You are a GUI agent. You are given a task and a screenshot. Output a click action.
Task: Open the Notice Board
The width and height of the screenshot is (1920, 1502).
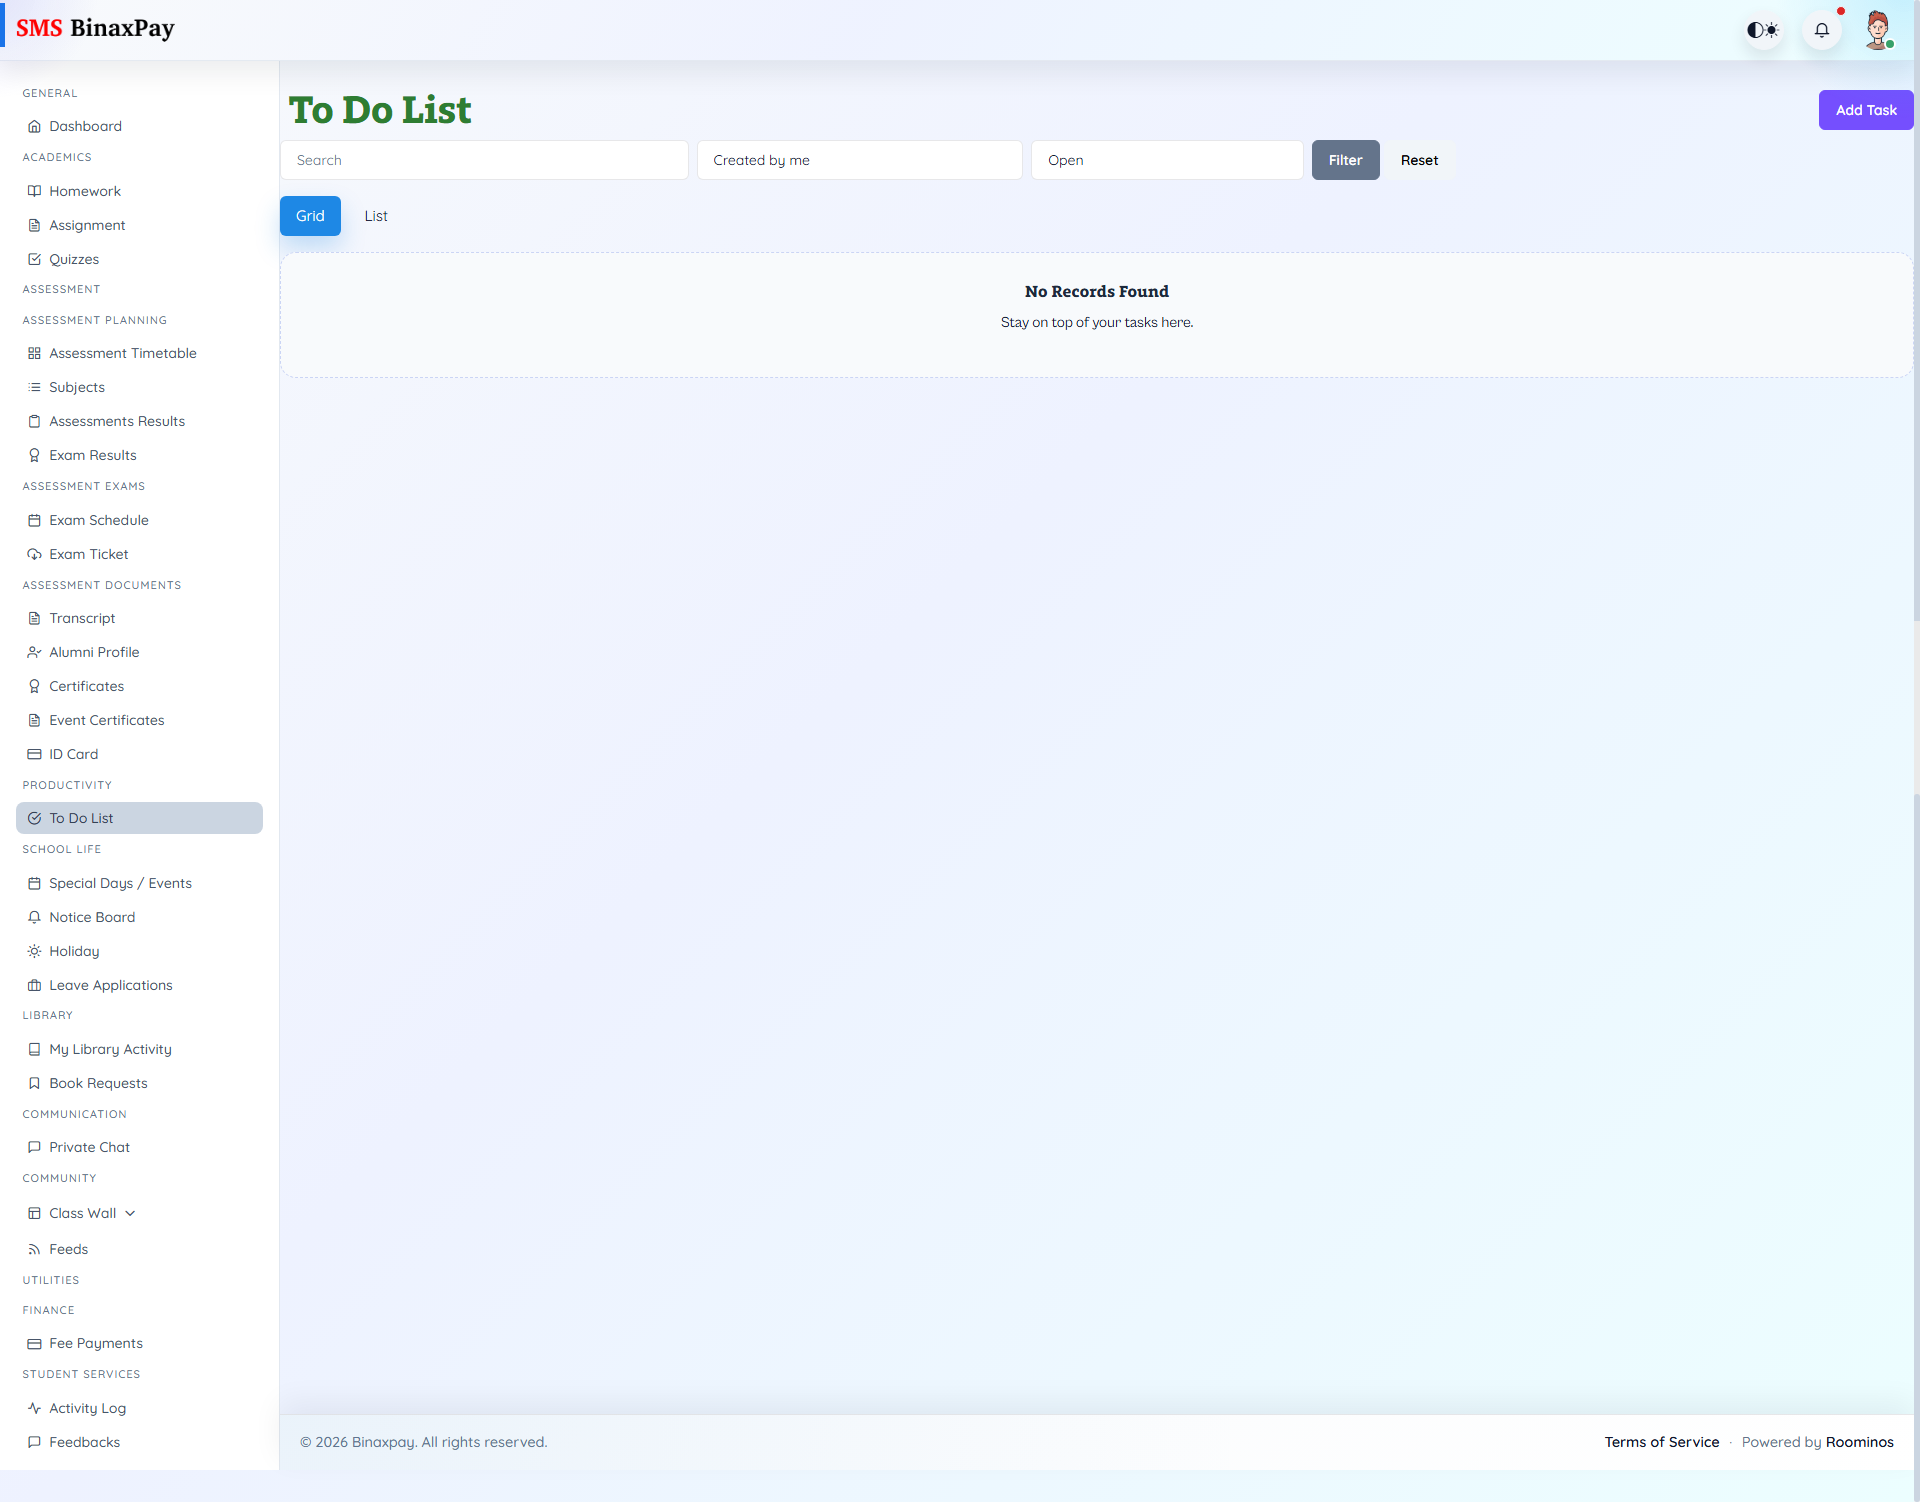tap(91, 917)
